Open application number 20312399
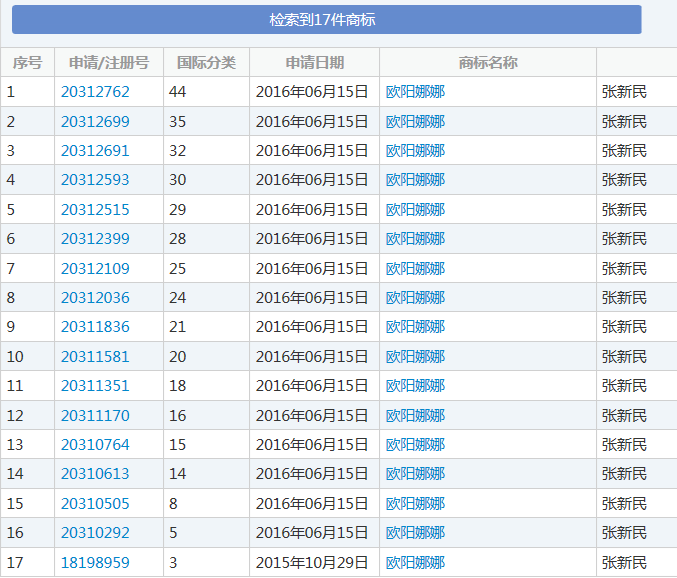Image resolution: width=677 pixels, height=578 pixels. click(x=95, y=239)
